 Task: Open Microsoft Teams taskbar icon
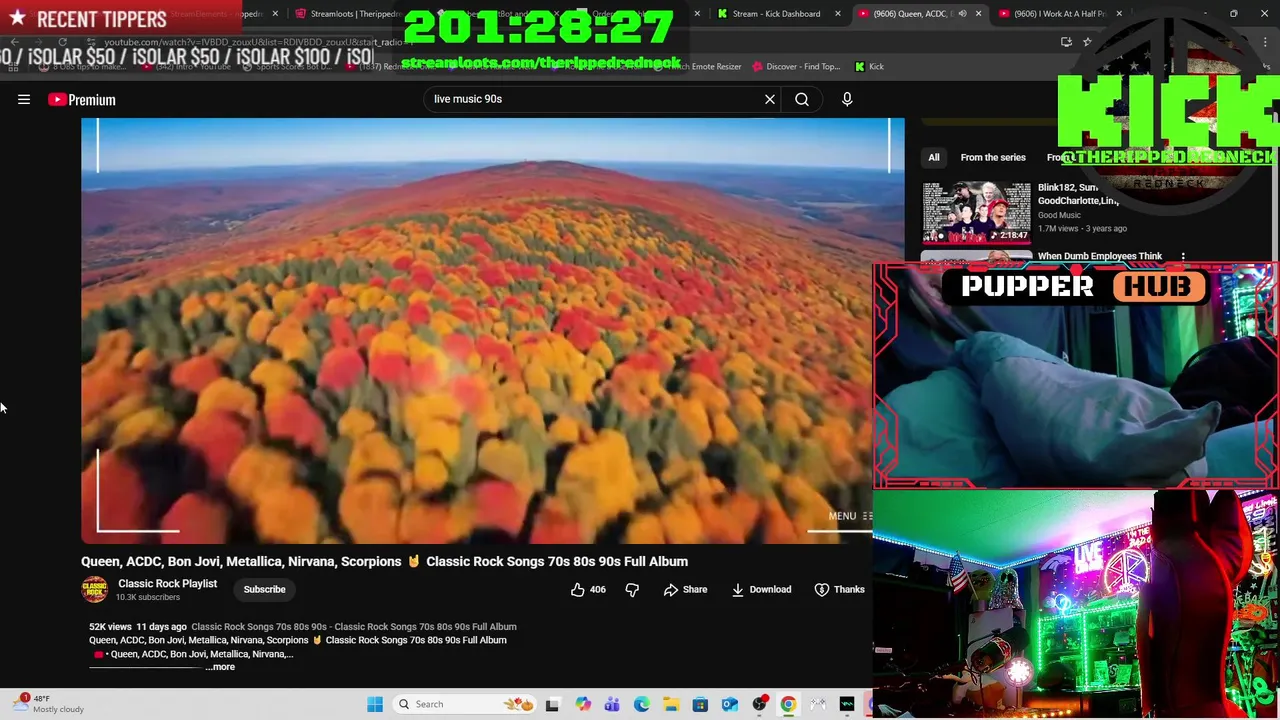point(612,704)
